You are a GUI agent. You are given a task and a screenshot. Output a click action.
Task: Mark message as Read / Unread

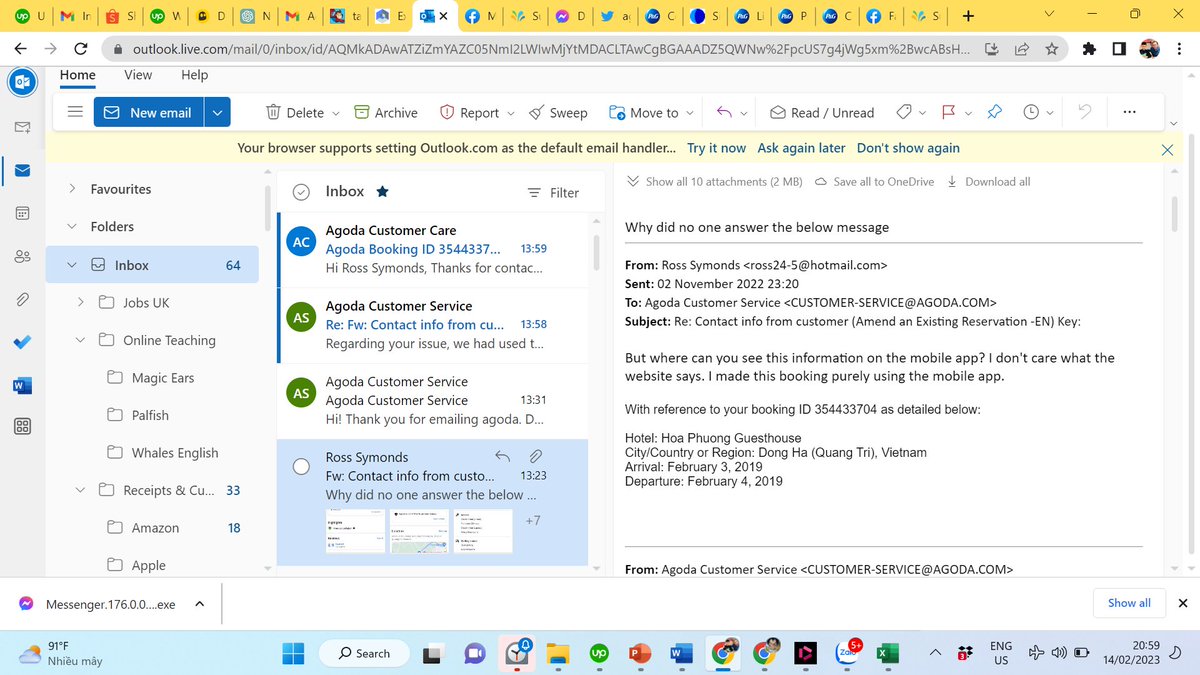(821, 113)
